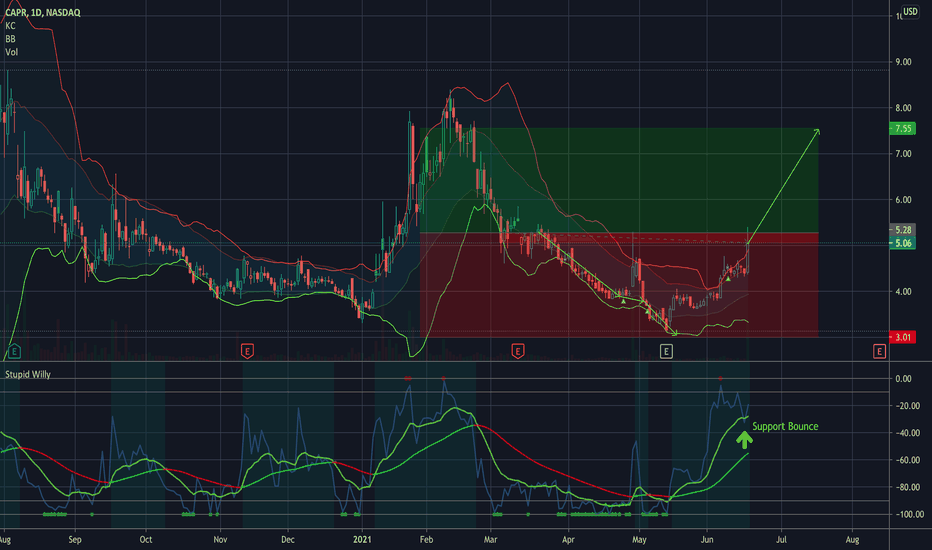Click the 6.00 price axis value
The height and width of the screenshot is (550, 932).
click(903, 200)
